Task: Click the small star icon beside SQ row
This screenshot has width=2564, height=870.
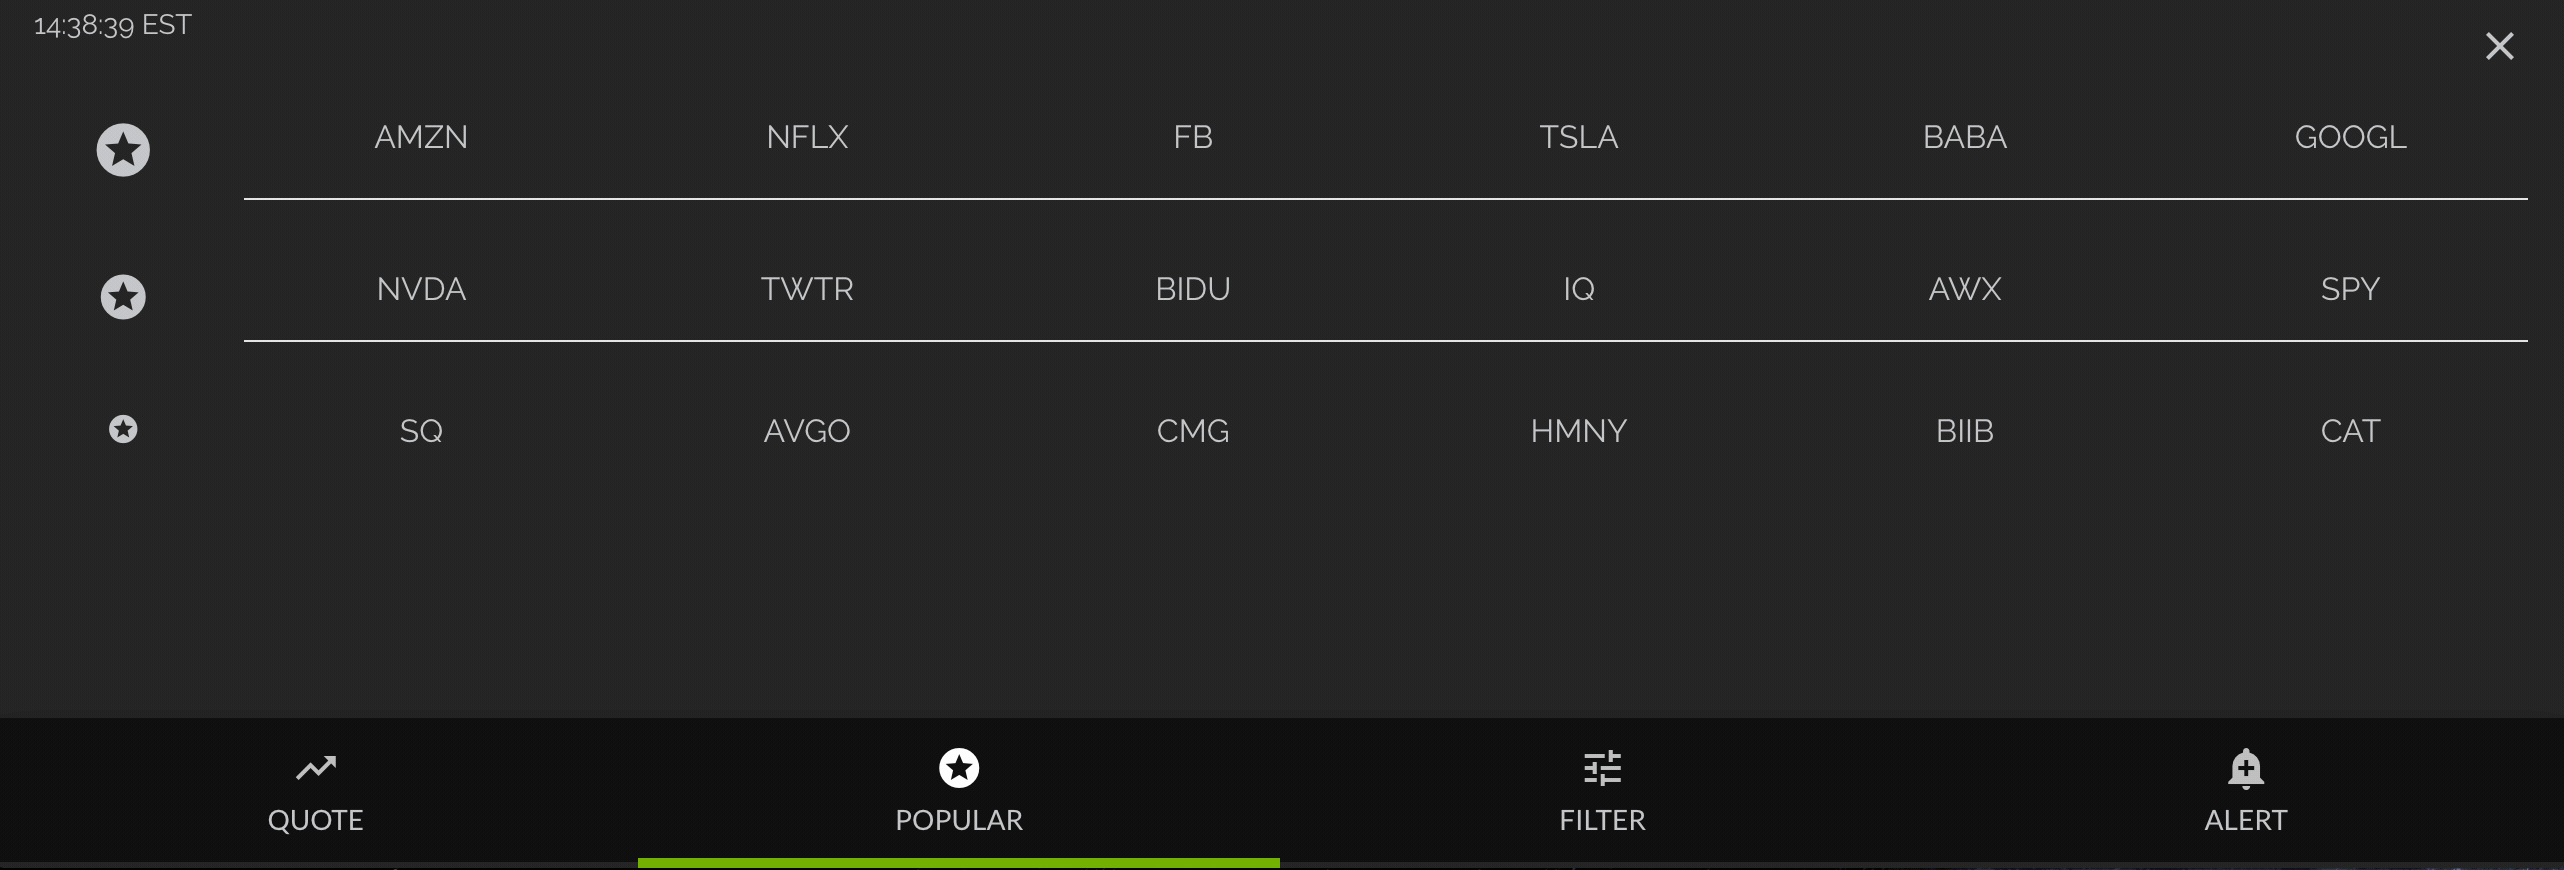Action: point(123,429)
